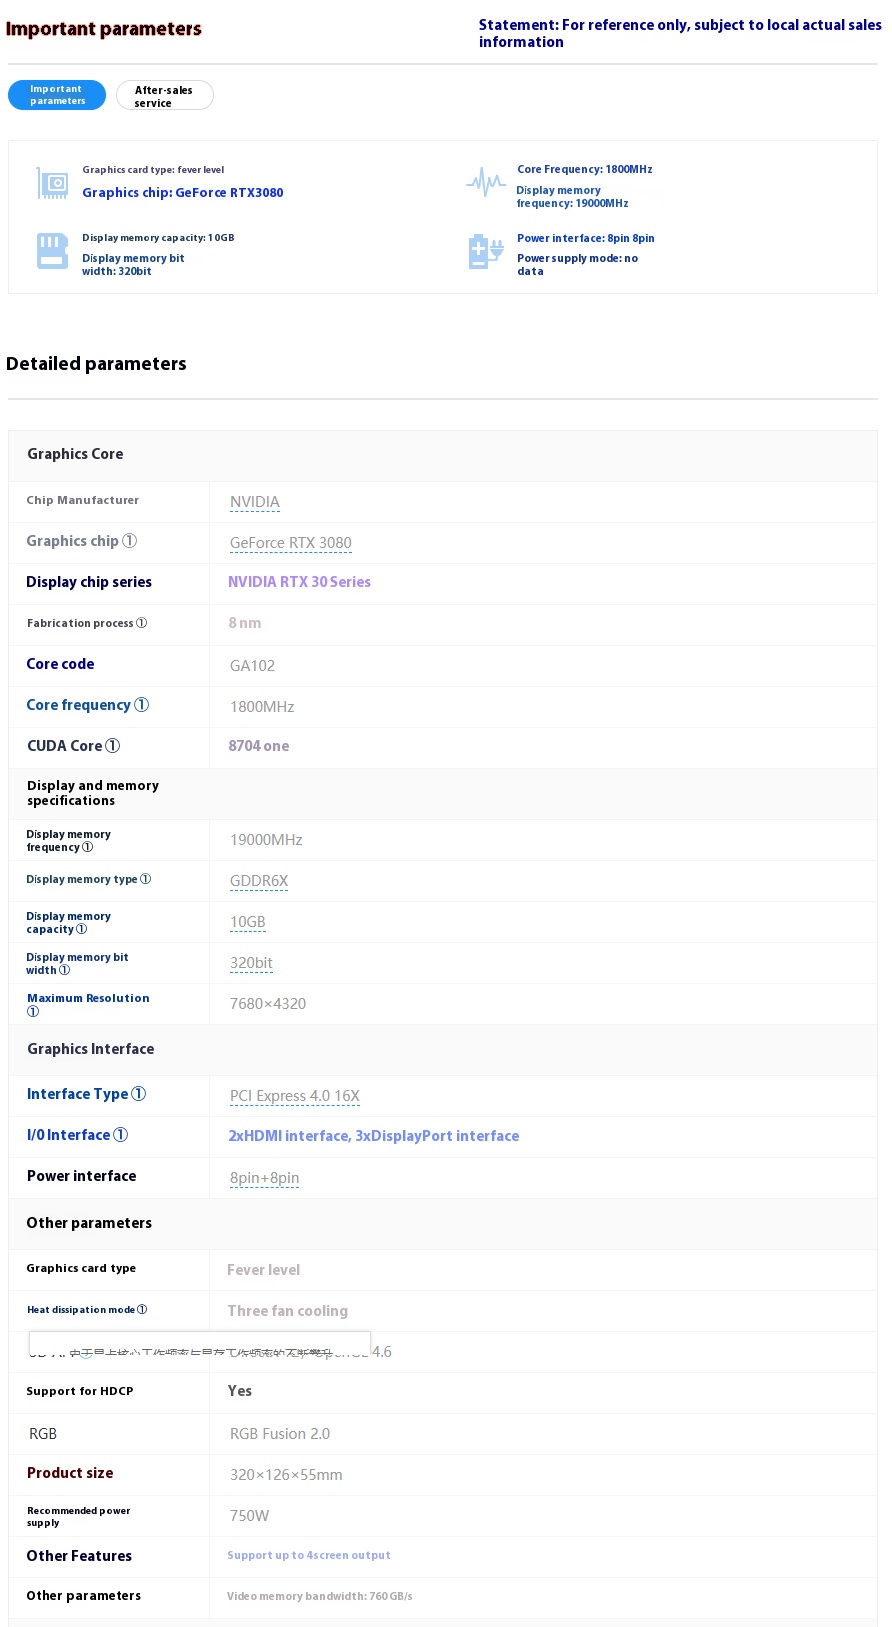Click the Yes value for HDCP support
The height and width of the screenshot is (1627, 892).
(240, 1391)
